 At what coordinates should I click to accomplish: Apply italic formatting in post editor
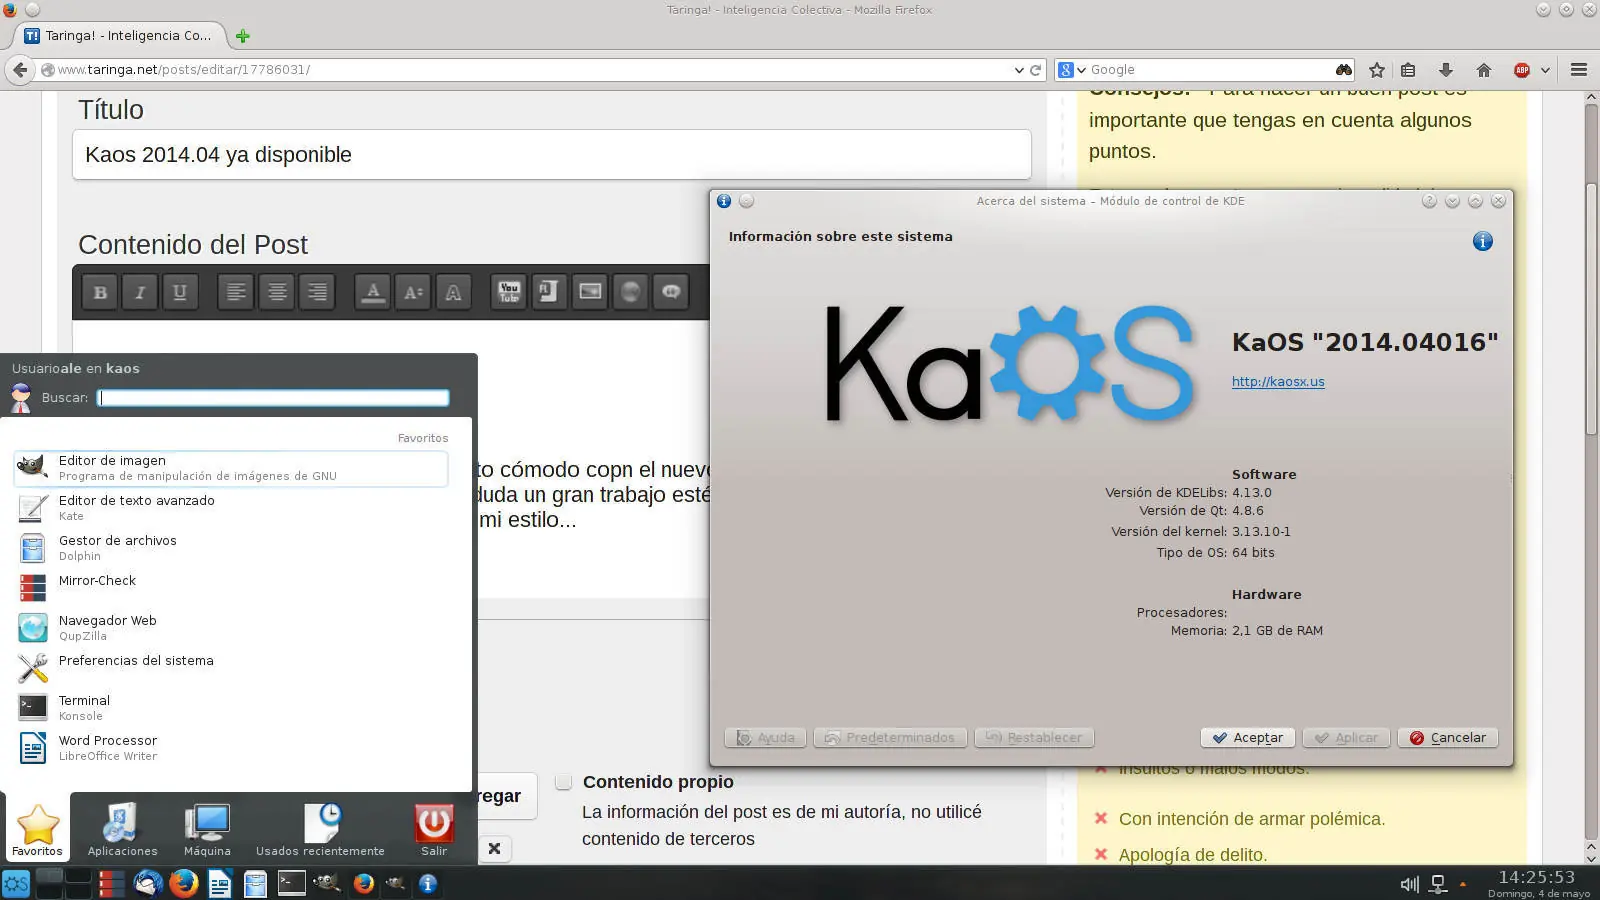140,292
